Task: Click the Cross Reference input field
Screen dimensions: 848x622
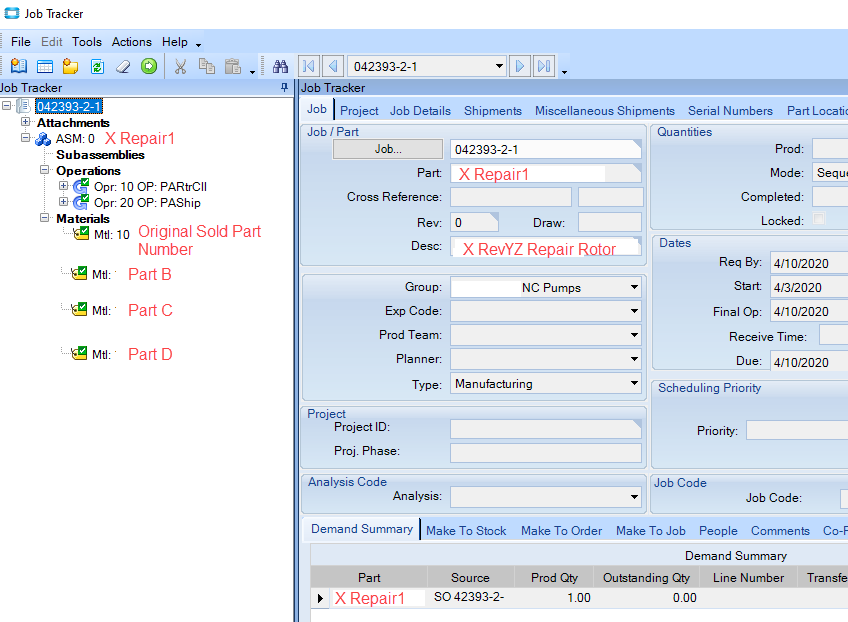Action: [x=511, y=197]
